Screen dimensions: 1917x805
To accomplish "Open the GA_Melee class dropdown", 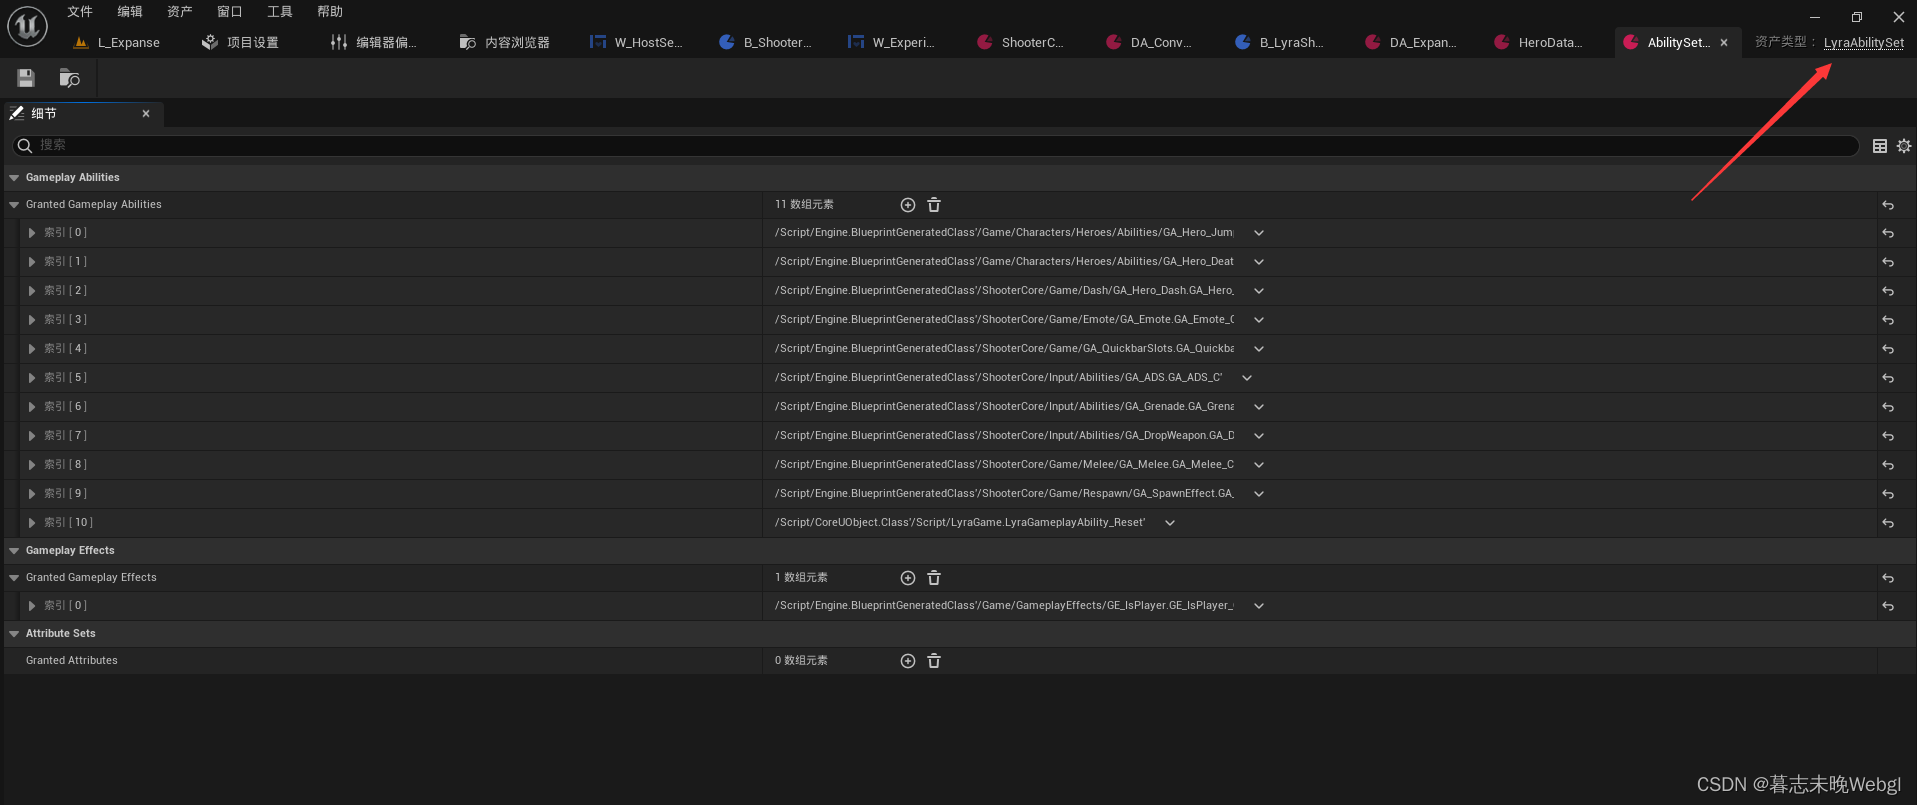I will (x=1259, y=465).
